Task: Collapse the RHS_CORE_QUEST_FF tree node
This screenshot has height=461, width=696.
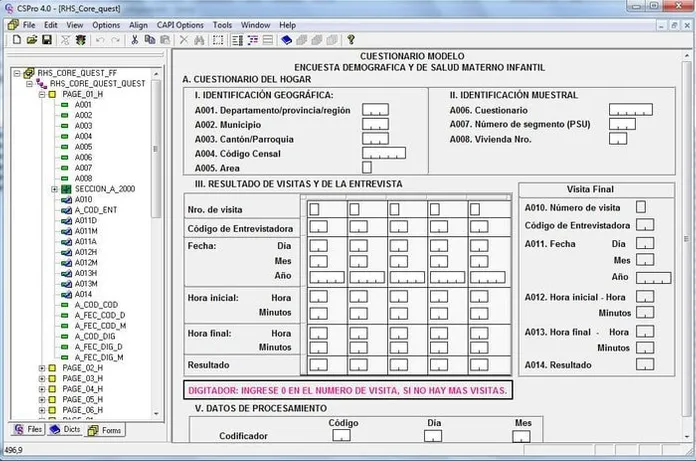Action: point(17,73)
